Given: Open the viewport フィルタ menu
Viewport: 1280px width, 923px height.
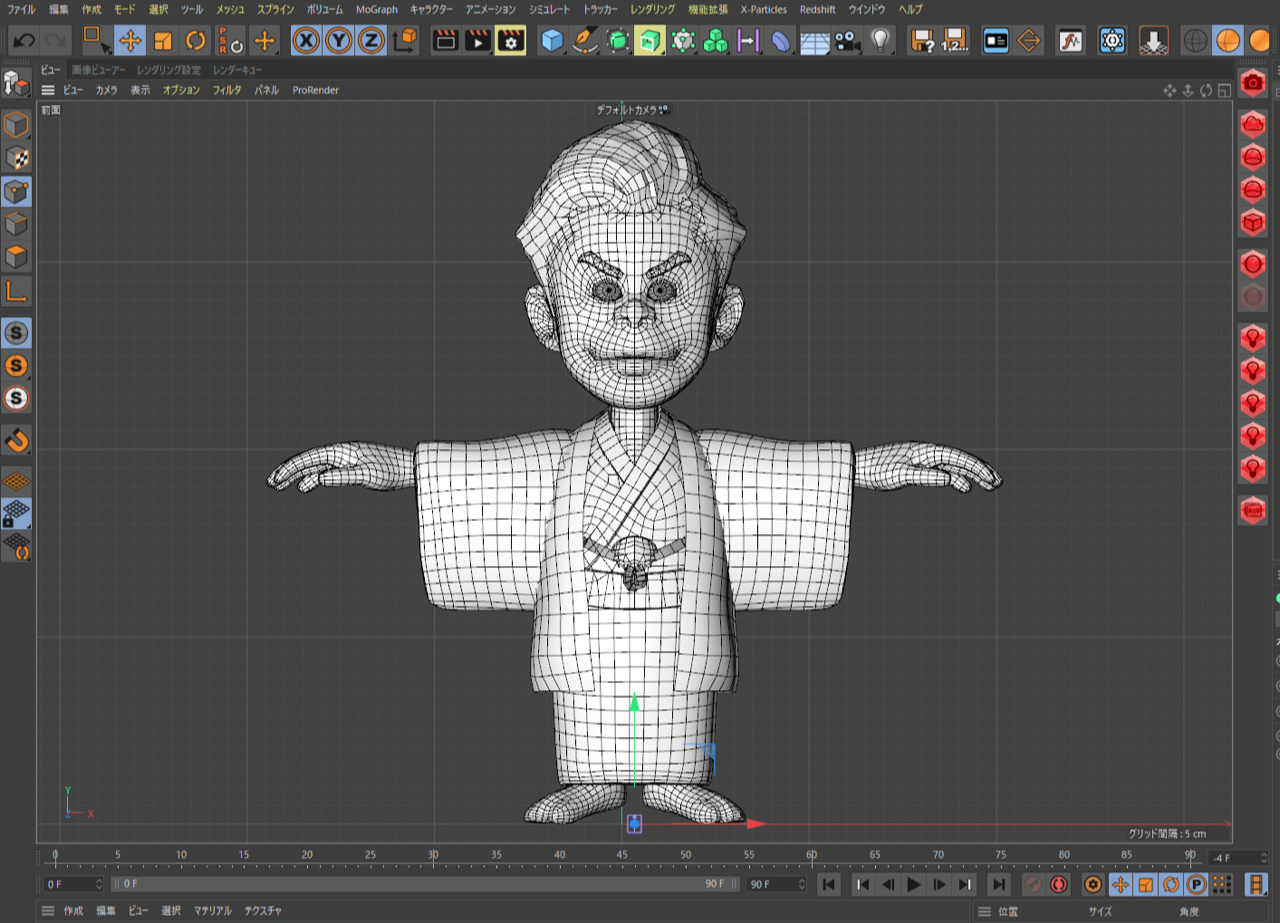Looking at the screenshot, I should click(x=226, y=90).
